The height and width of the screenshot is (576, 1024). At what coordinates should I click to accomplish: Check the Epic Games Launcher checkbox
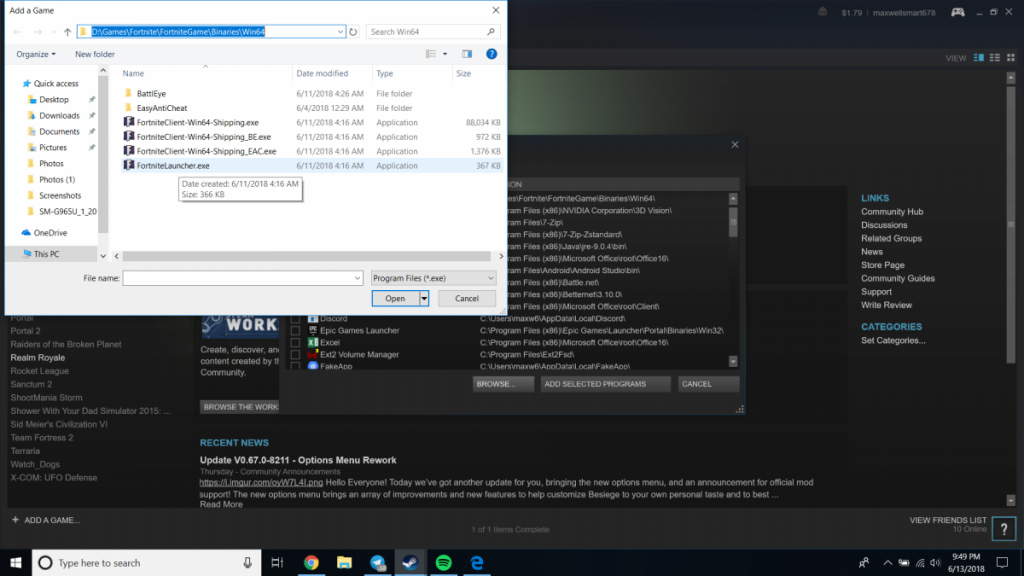coord(295,330)
